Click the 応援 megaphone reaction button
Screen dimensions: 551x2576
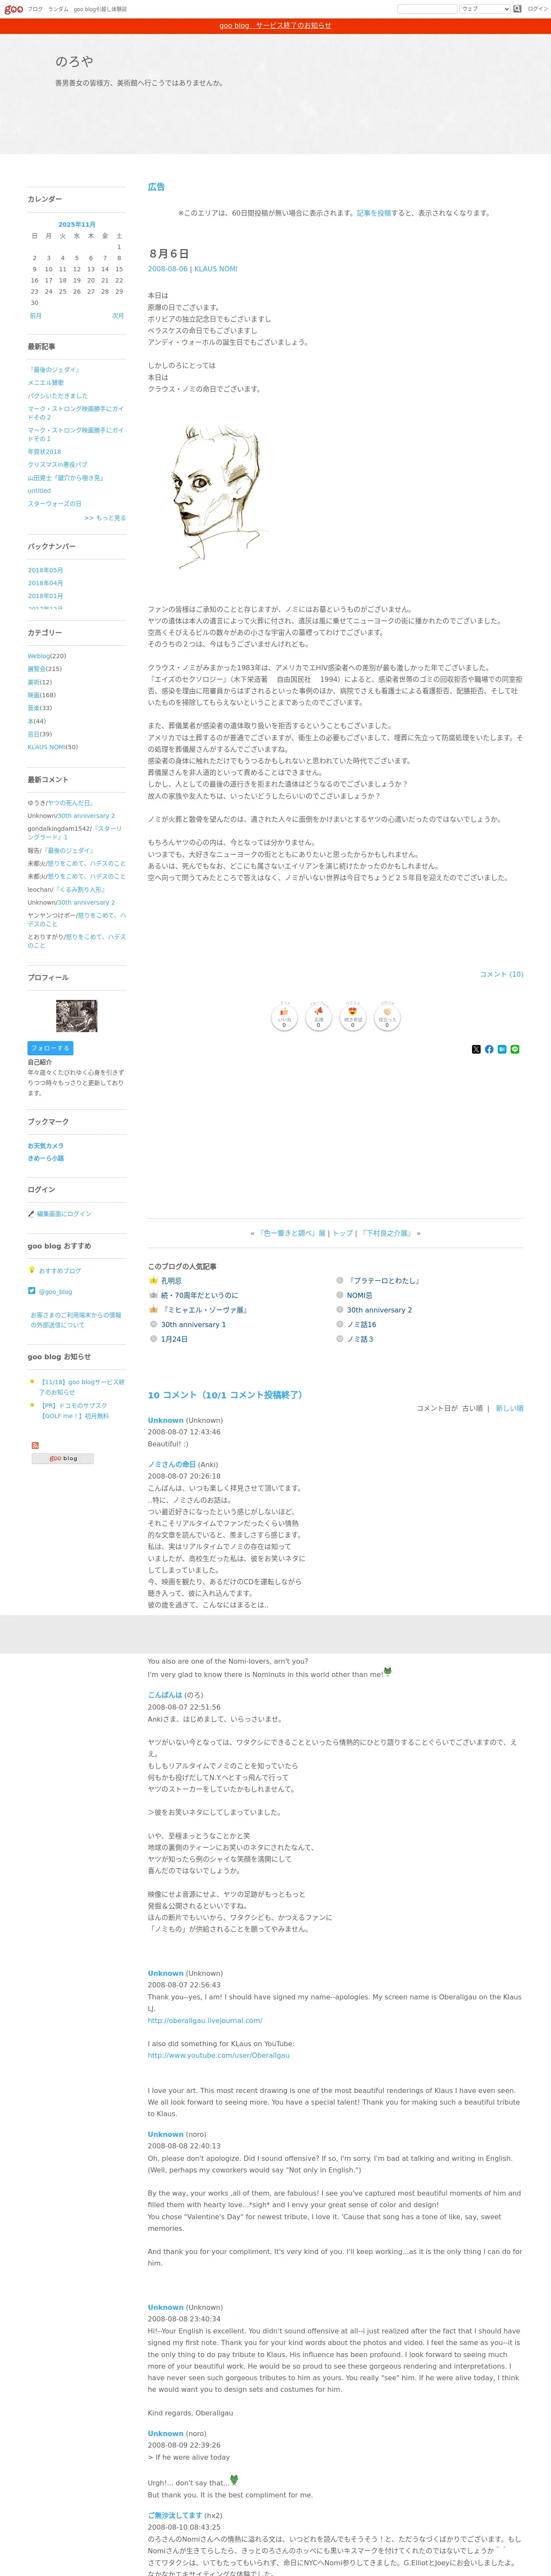pyautogui.click(x=318, y=1017)
